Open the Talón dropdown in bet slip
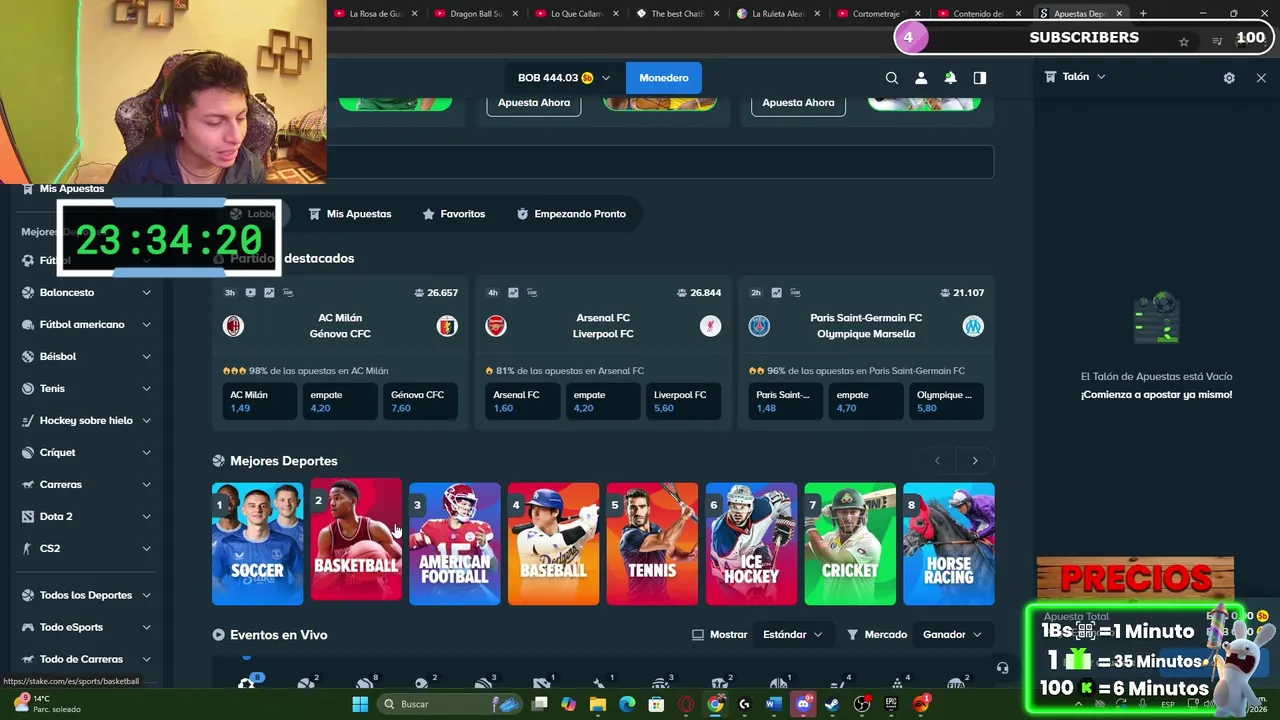The height and width of the screenshot is (720, 1280). (1075, 77)
